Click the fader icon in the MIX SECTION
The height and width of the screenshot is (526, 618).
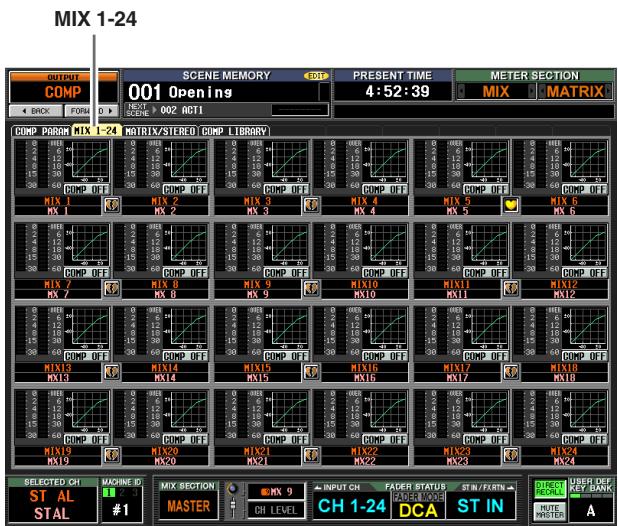click(233, 507)
